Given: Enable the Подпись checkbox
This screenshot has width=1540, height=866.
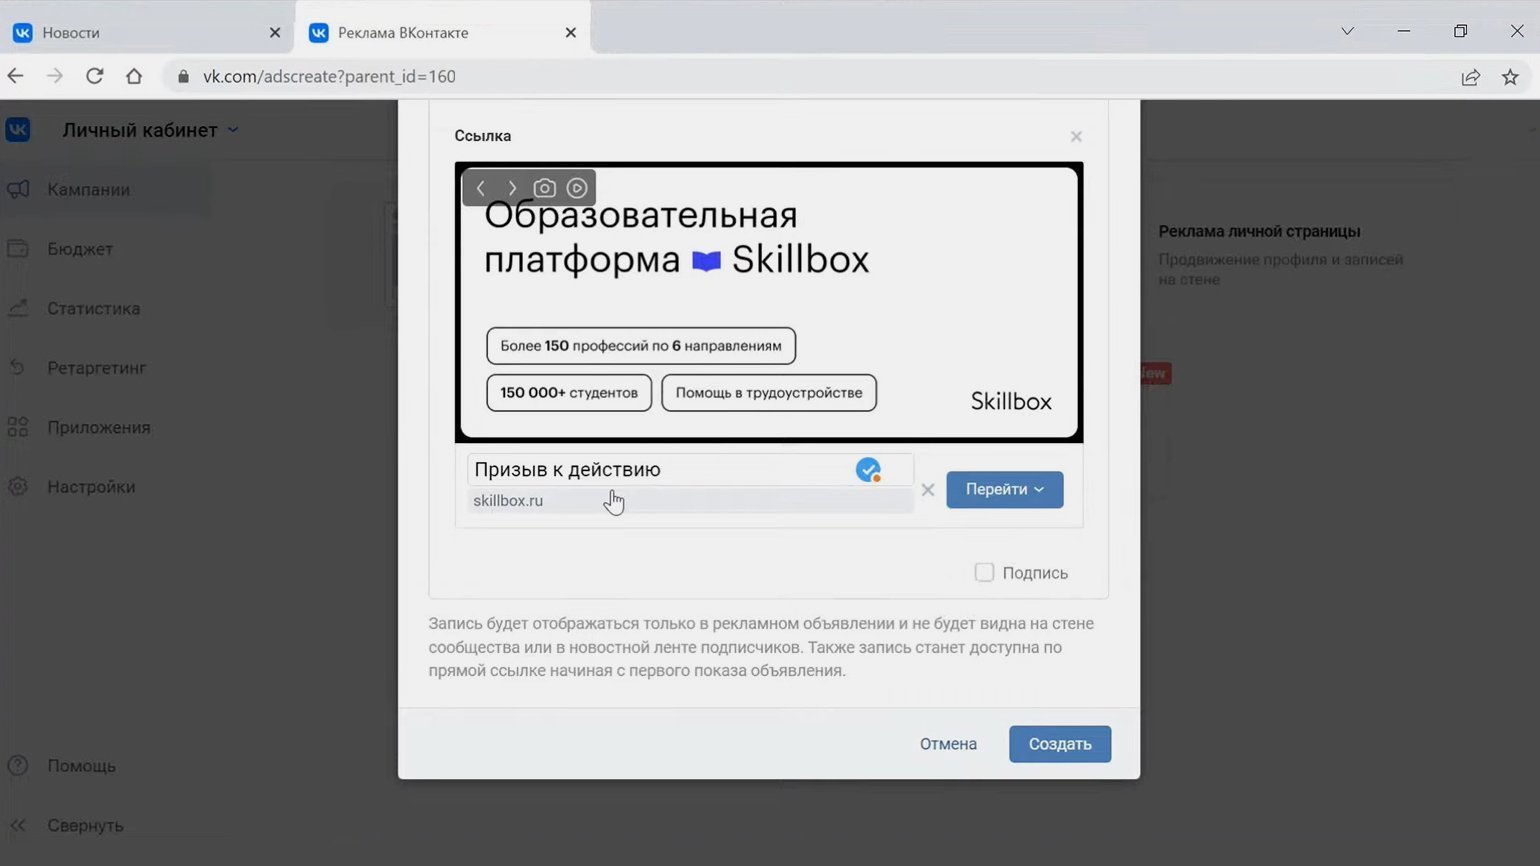Looking at the screenshot, I should (984, 573).
